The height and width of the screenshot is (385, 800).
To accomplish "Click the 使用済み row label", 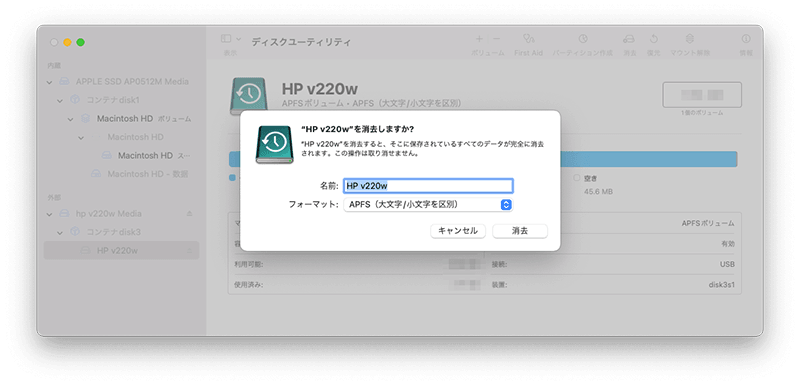I will (x=248, y=285).
